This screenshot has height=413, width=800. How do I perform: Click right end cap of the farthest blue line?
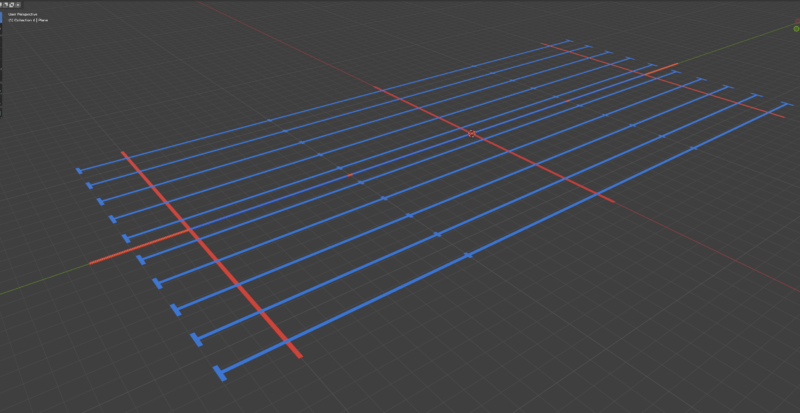click(568, 42)
